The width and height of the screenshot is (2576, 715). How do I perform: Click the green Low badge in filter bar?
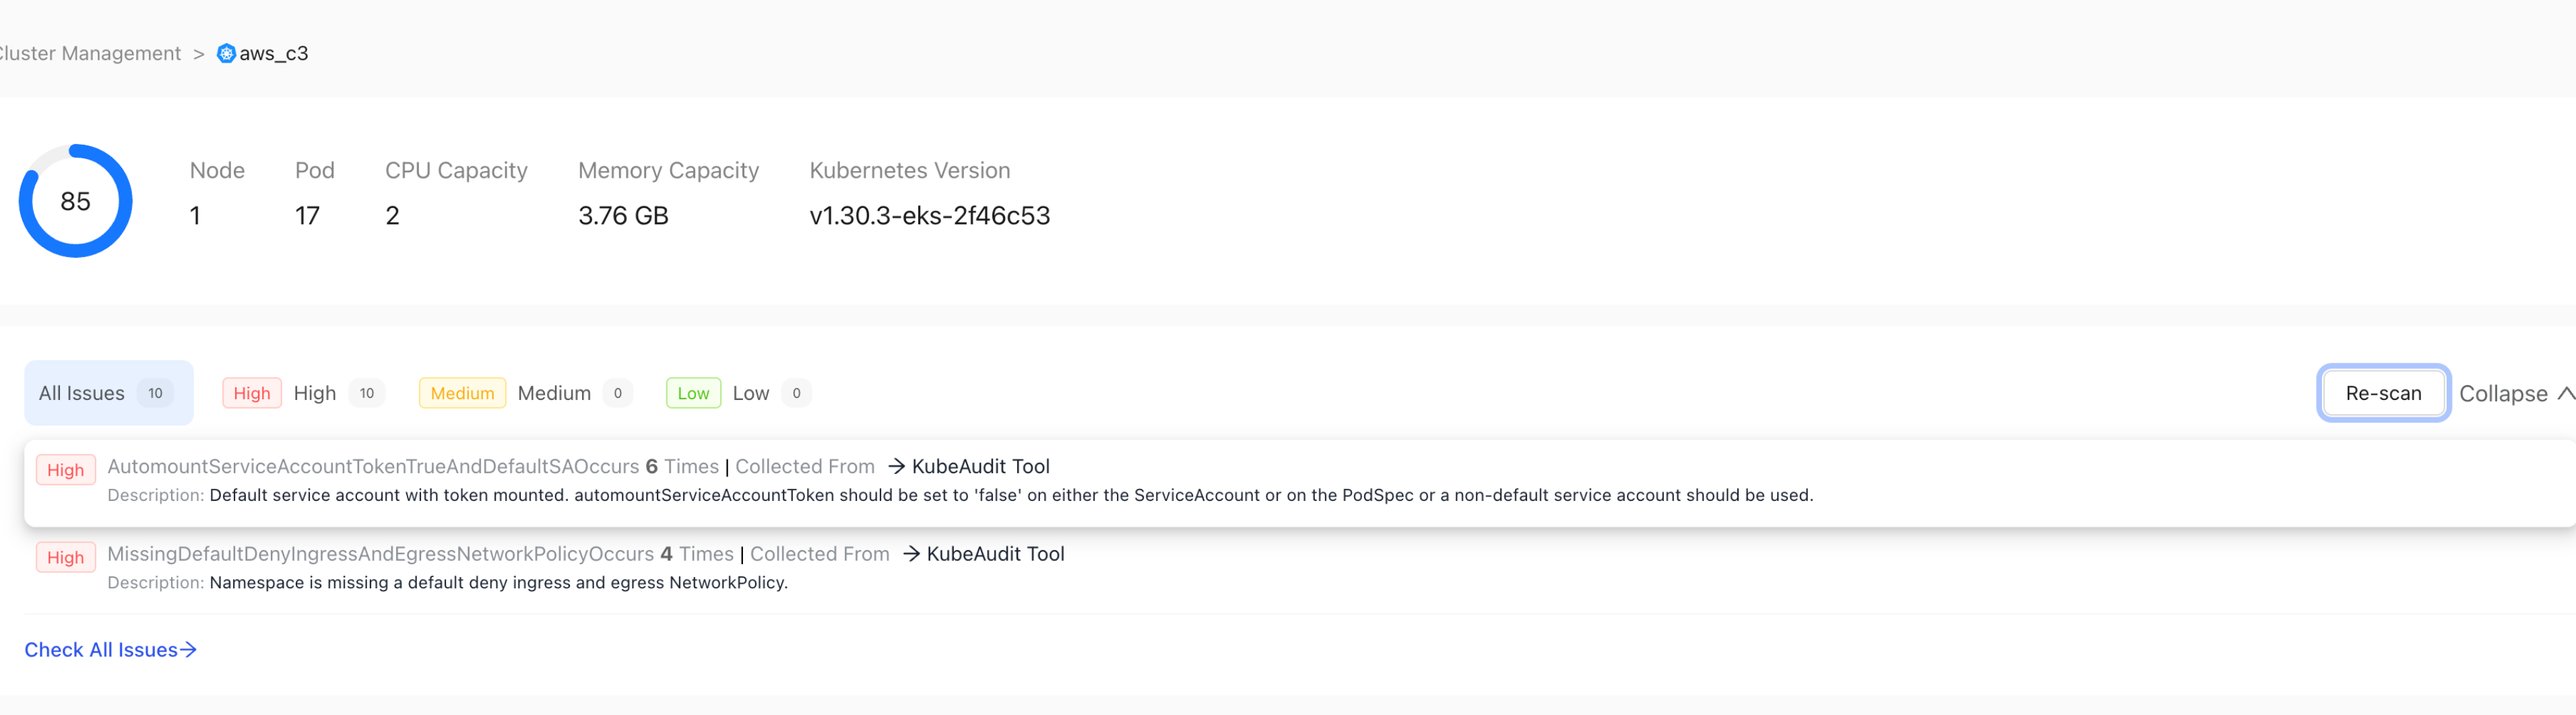pyautogui.click(x=693, y=393)
